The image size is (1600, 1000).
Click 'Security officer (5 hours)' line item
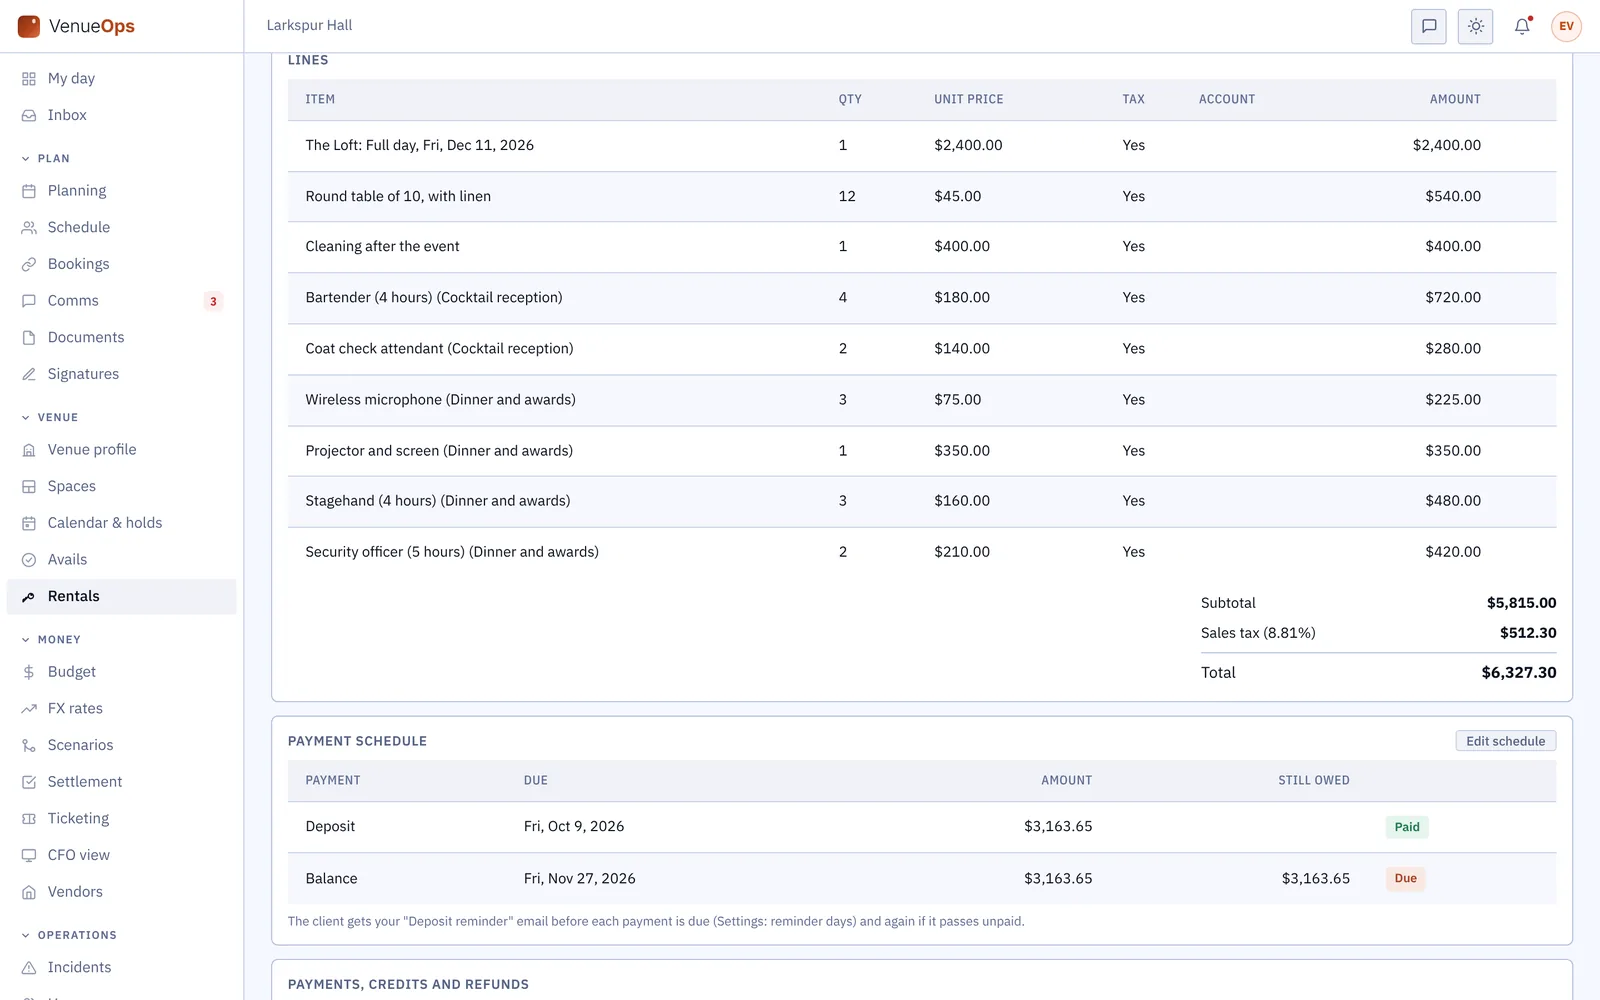922,552
